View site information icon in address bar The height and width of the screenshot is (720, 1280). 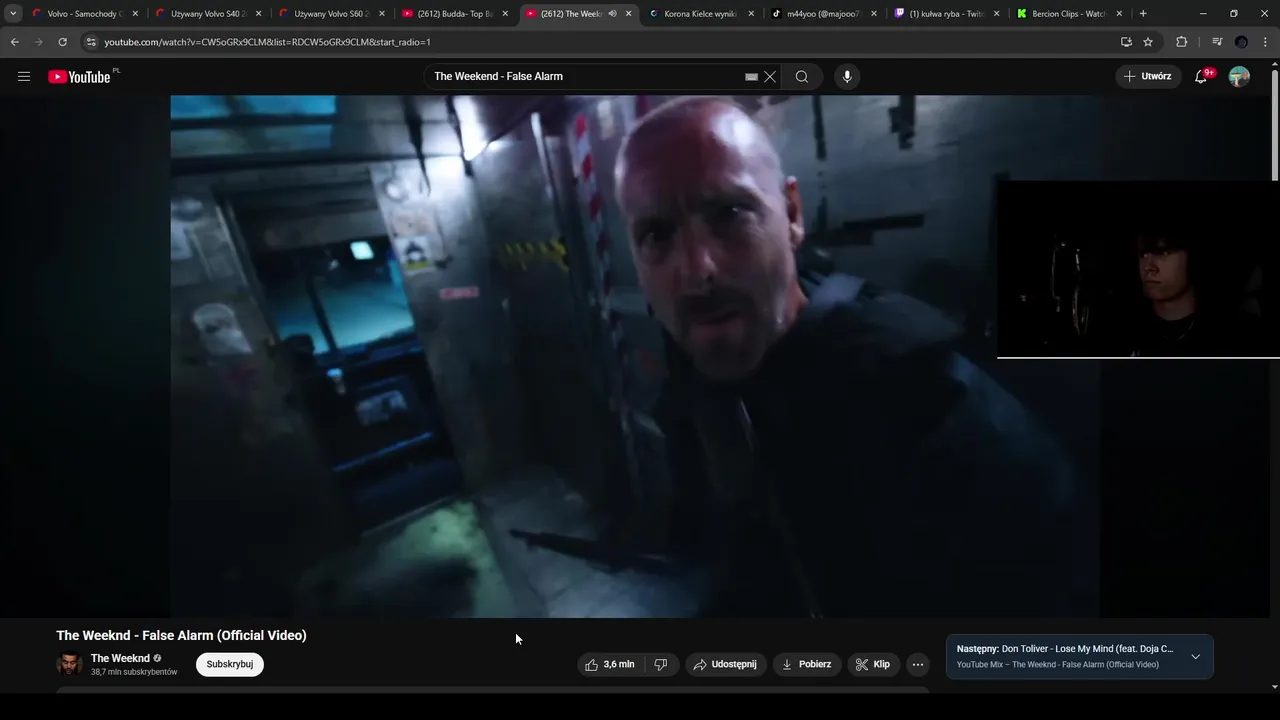point(91,42)
